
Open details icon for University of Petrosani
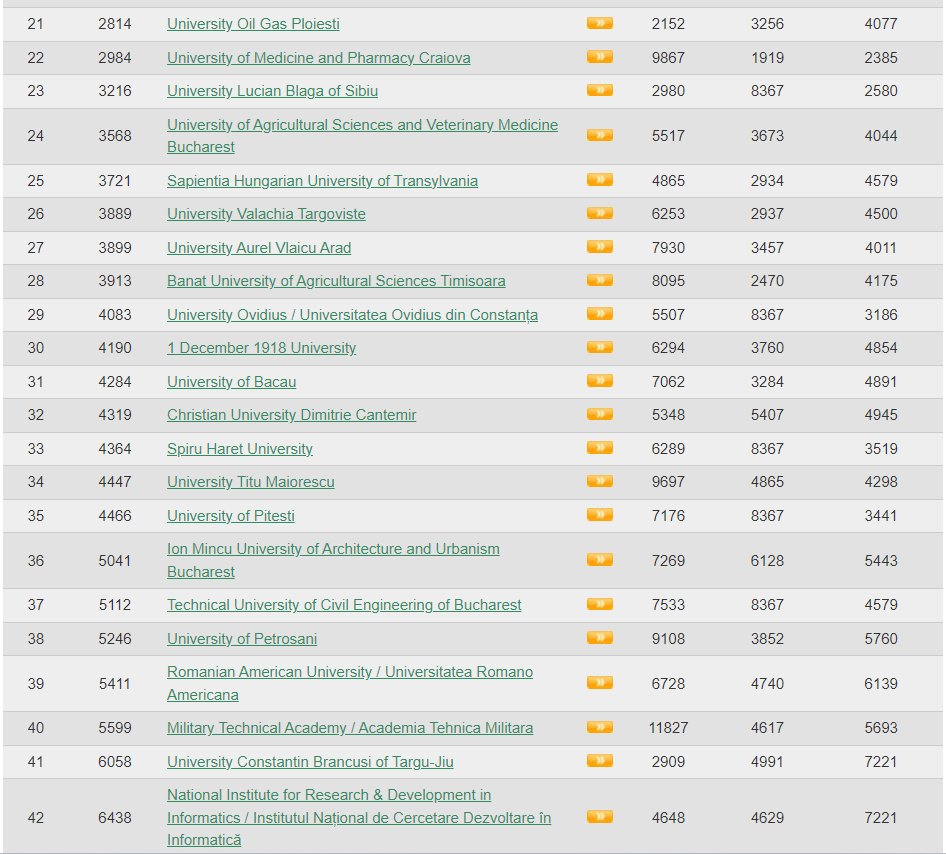point(599,638)
